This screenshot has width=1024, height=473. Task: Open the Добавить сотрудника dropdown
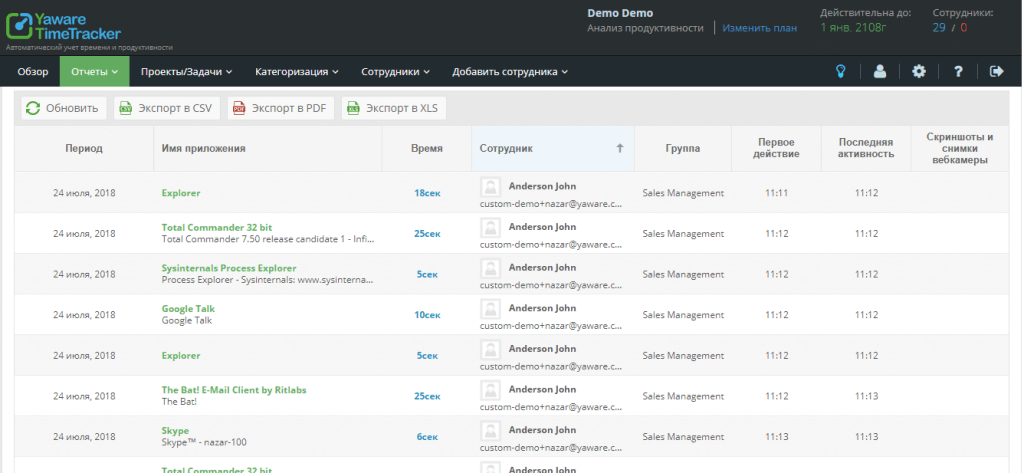(x=510, y=71)
